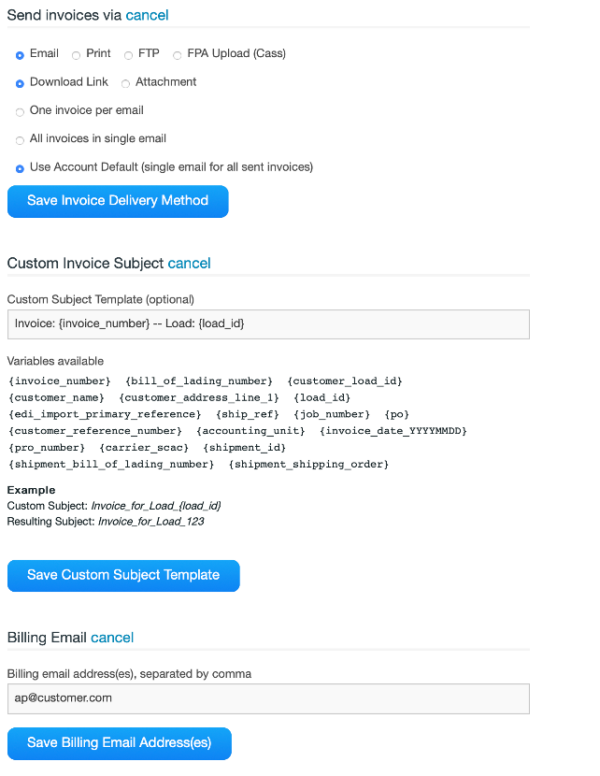The height and width of the screenshot is (776, 600).
Task: Click the {customer_name} variable text
Action: [x=55, y=398]
